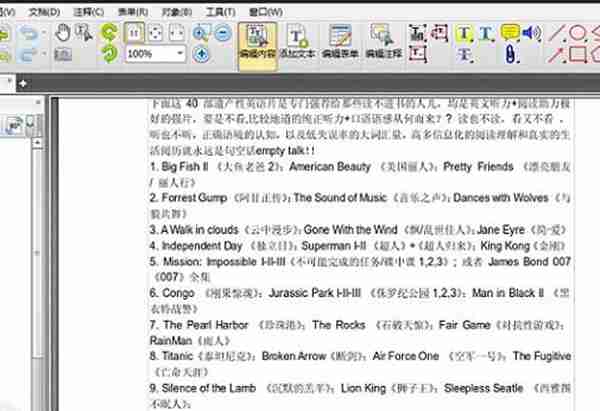The width and height of the screenshot is (600, 411).
Task: Select the Strikeout text tool
Action: [x=465, y=55]
